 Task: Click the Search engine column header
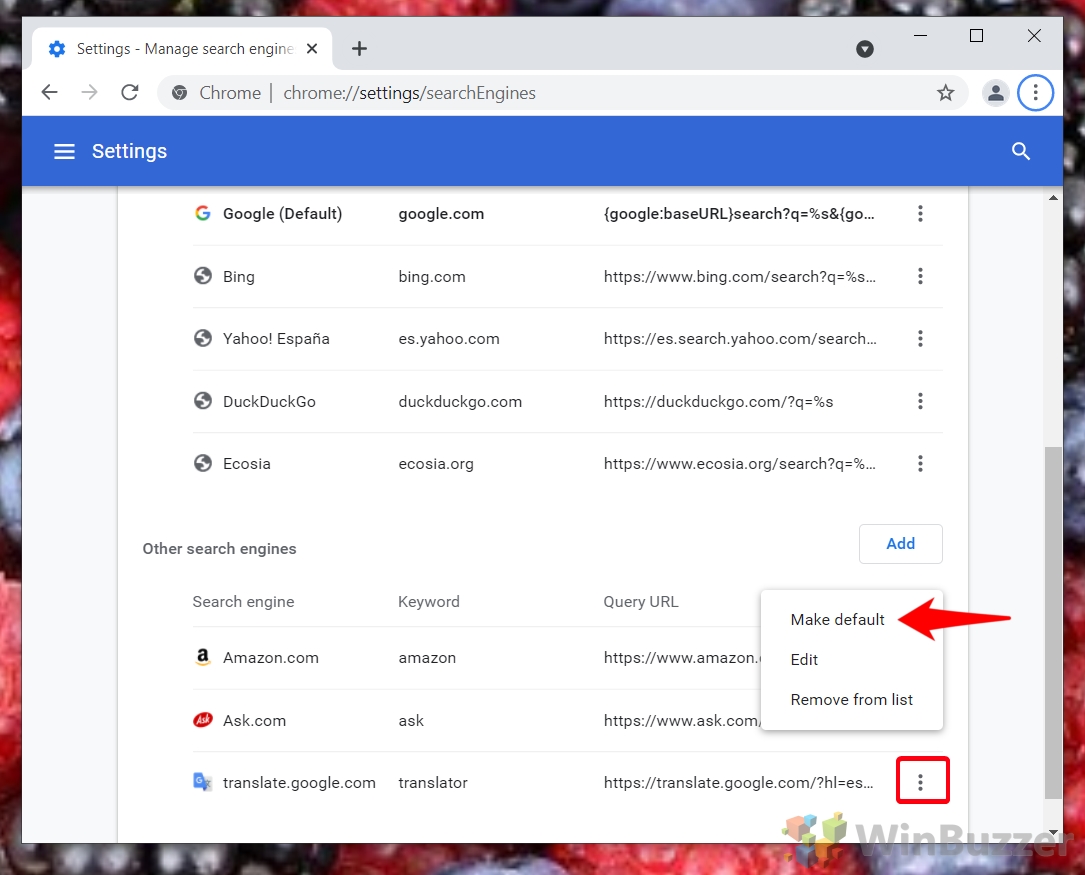tap(243, 602)
